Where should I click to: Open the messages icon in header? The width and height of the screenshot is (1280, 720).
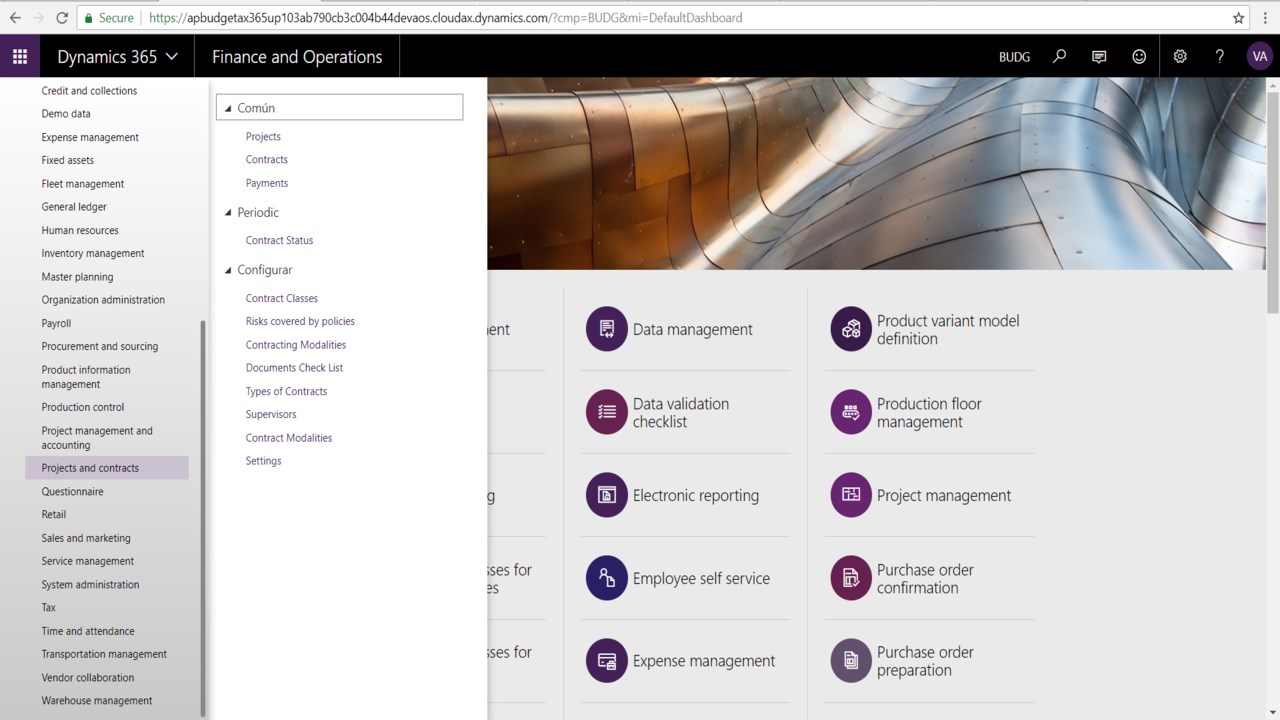point(1099,57)
